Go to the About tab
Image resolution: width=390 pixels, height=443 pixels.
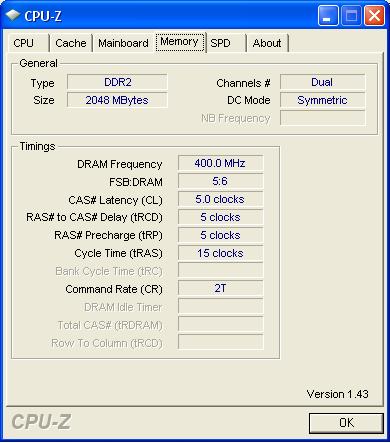point(267,43)
